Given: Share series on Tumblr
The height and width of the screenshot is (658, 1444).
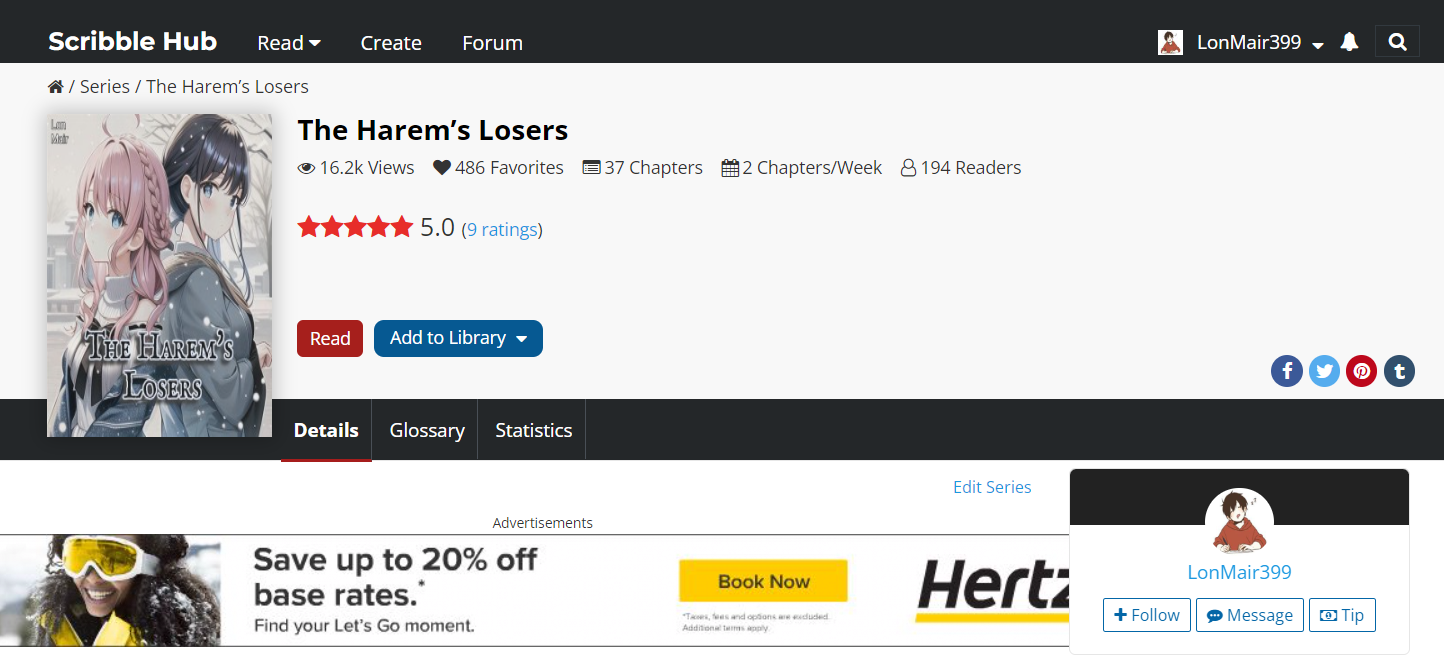Looking at the screenshot, I should [x=1399, y=371].
